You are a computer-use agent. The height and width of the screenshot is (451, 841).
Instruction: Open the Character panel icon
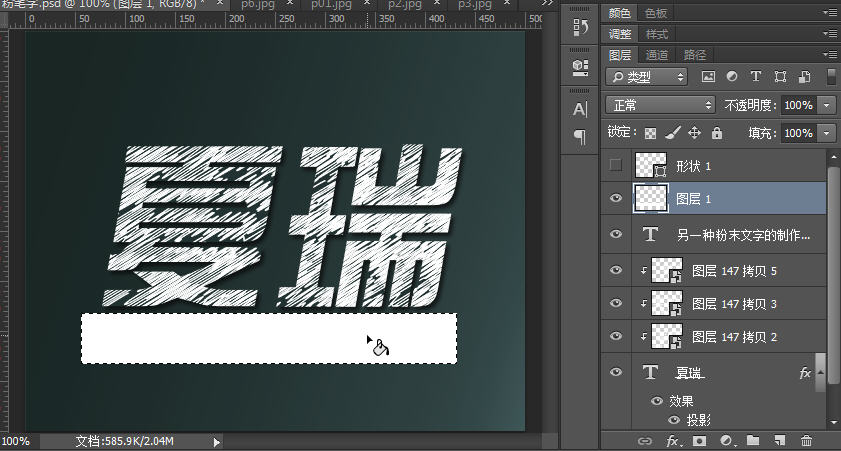point(580,109)
